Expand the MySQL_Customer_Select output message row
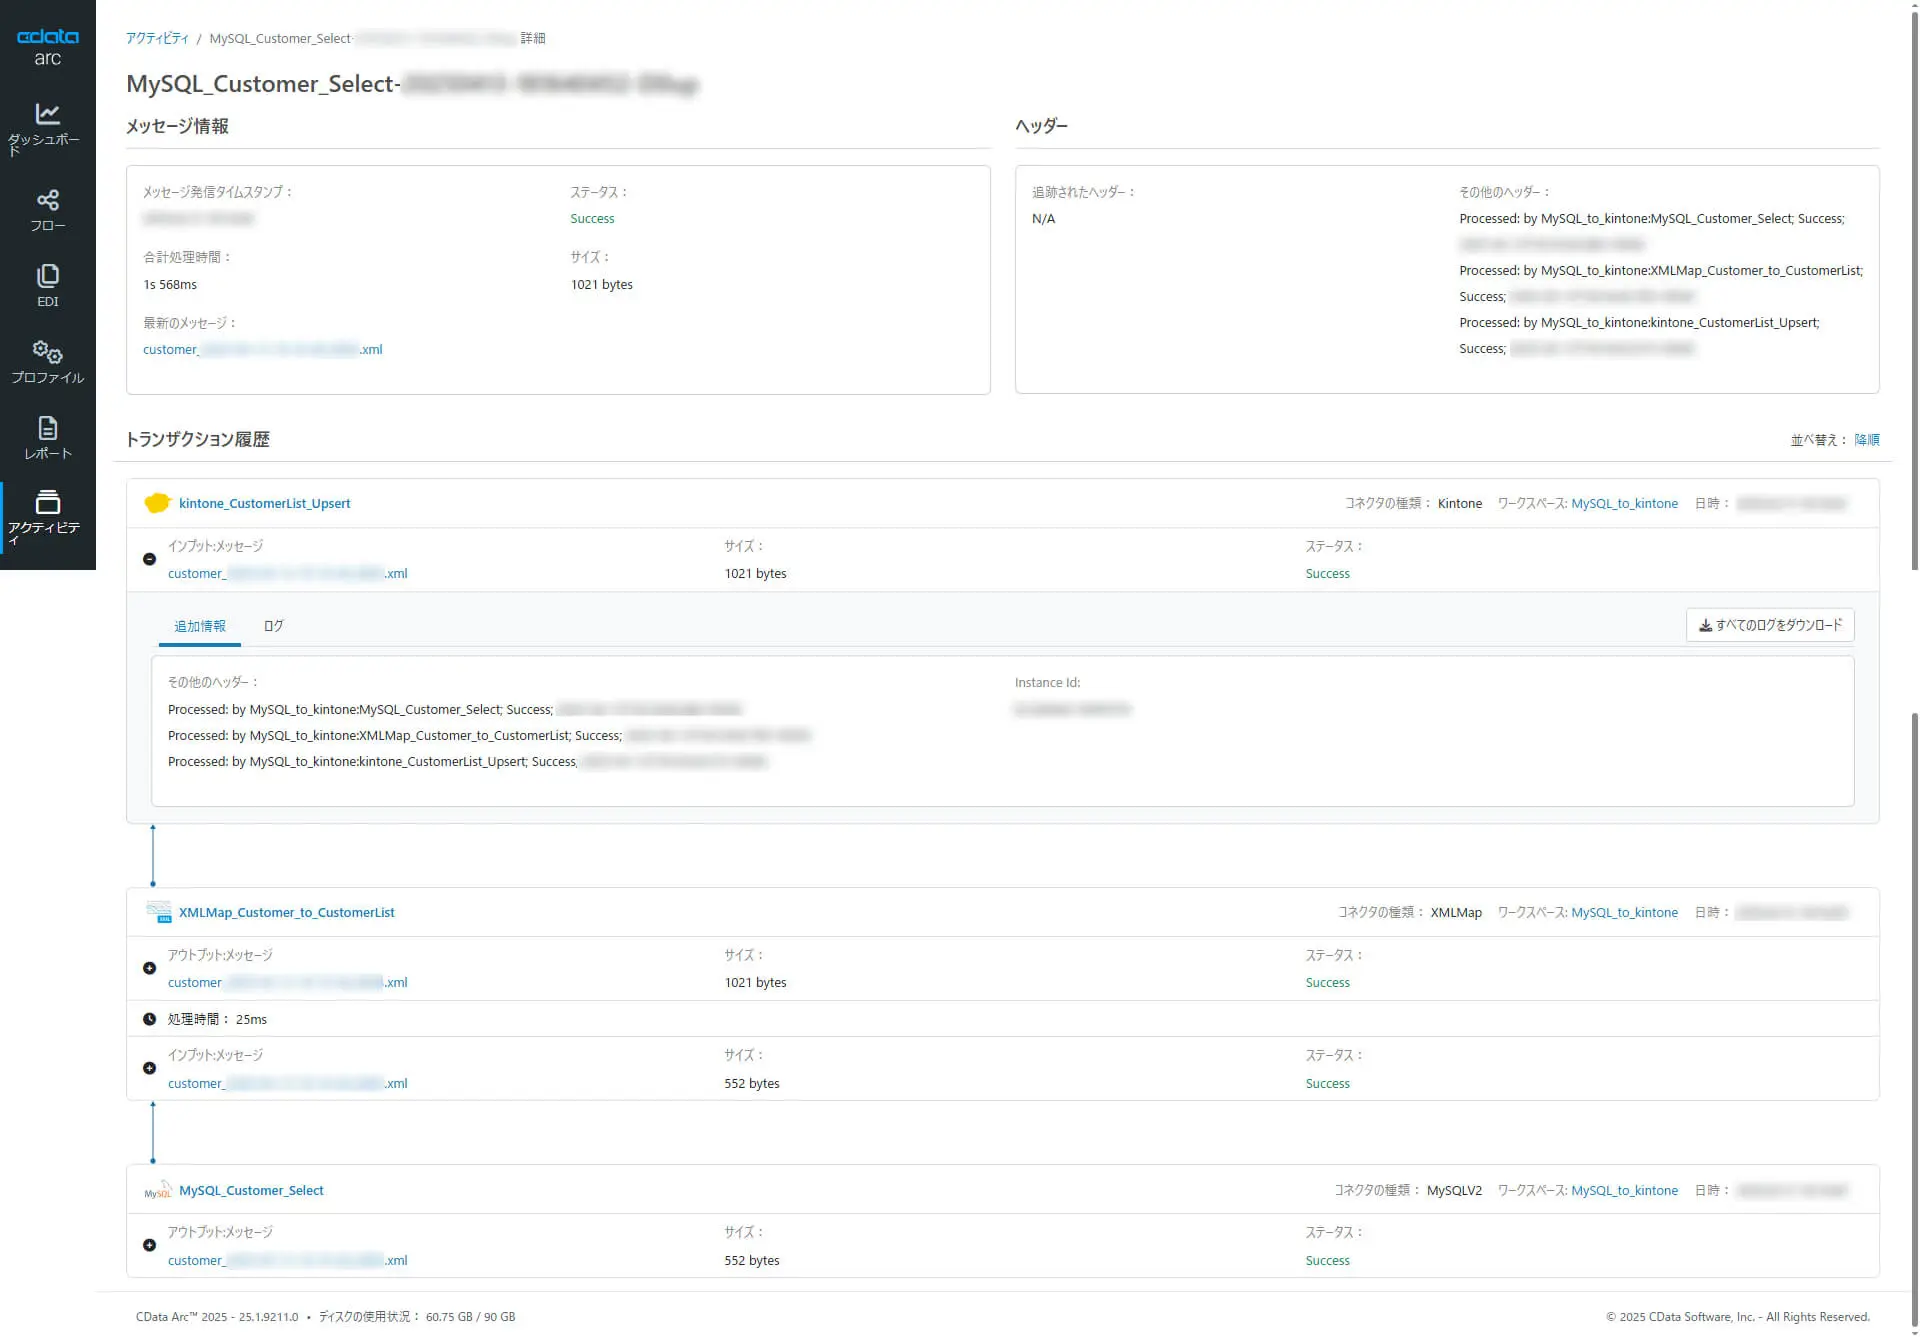The height and width of the screenshot is (1339, 1920). [149, 1245]
